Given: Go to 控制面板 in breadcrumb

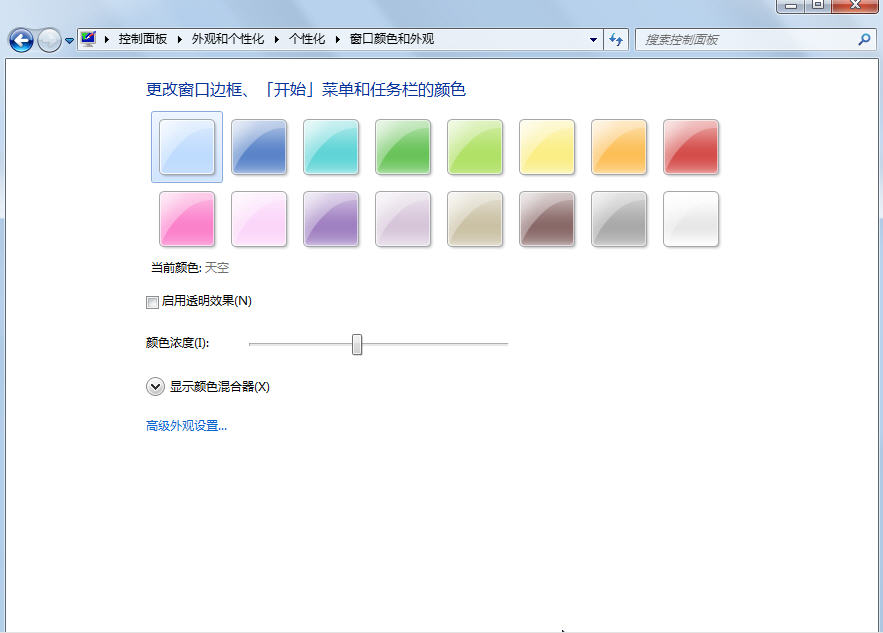Looking at the screenshot, I should click(x=142, y=39).
